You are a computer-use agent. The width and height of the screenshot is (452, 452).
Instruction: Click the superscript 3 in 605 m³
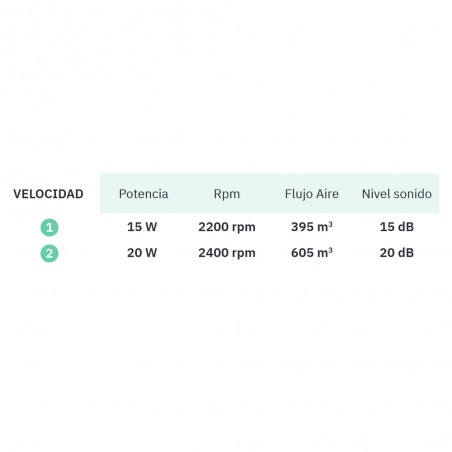tap(330, 250)
